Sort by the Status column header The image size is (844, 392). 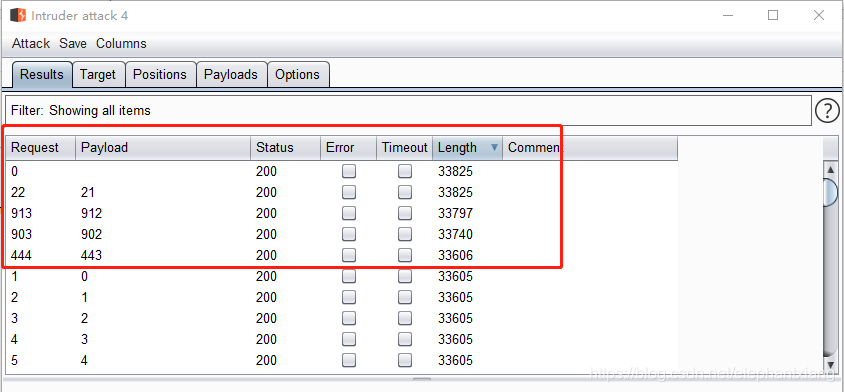(285, 148)
